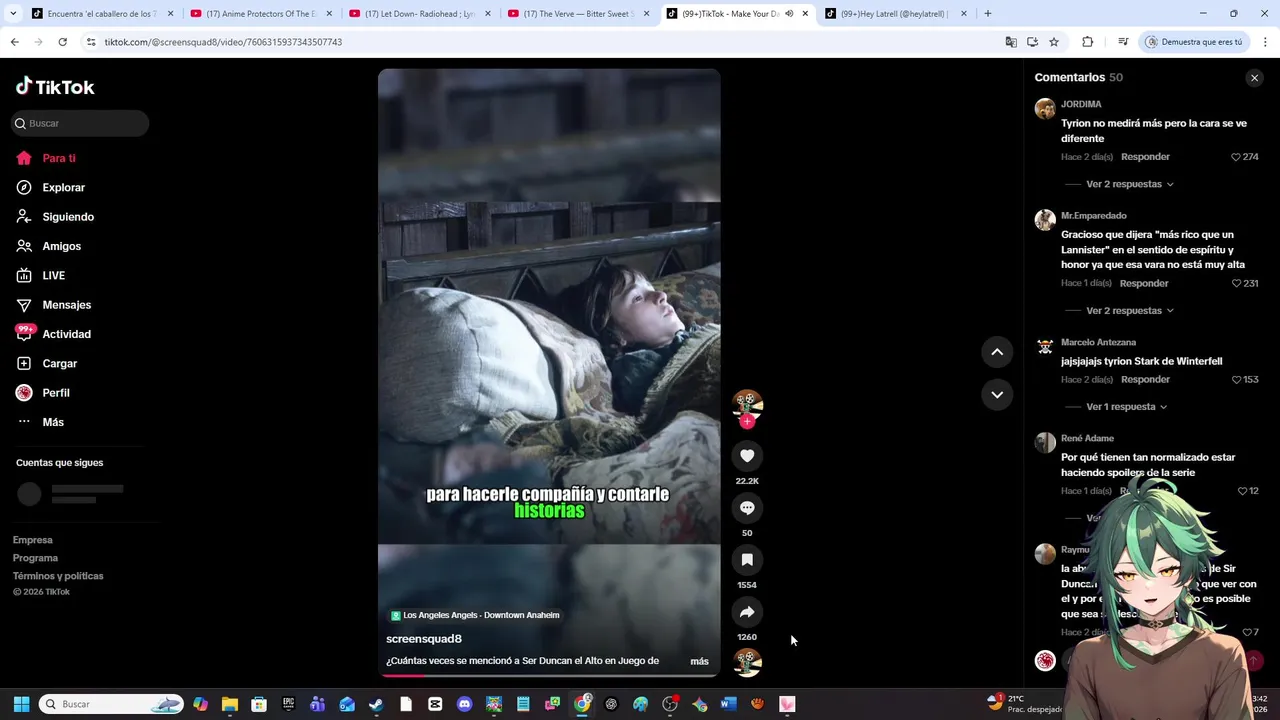This screenshot has width=1280, height=720.
Task: Open comments via the speech bubble icon
Action: (747, 508)
